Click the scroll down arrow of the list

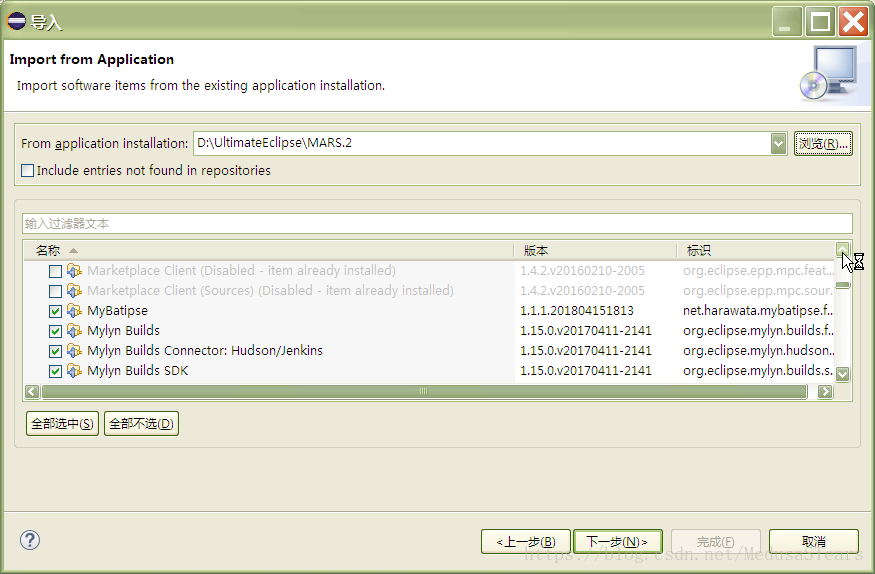pyautogui.click(x=843, y=374)
